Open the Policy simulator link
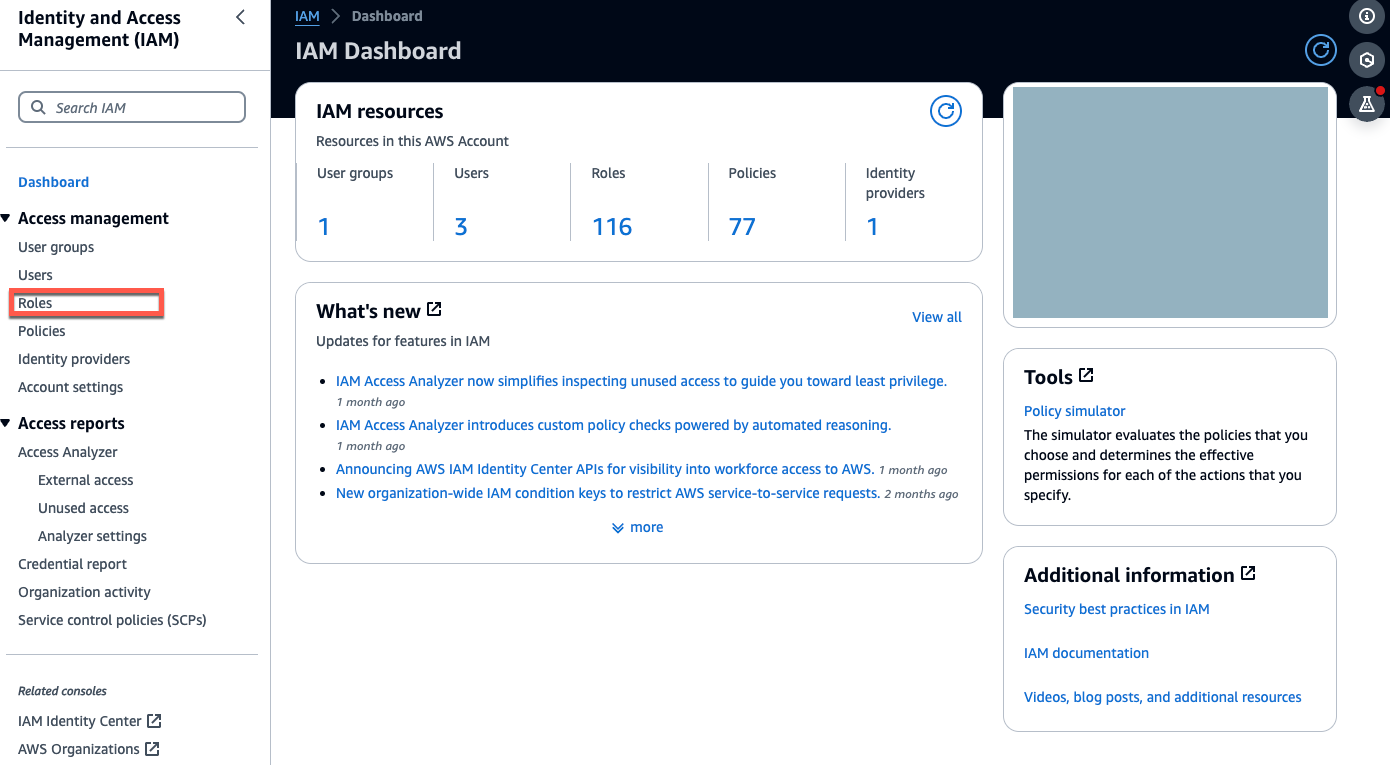This screenshot has height=765, width=1390. (x=1074, y=410)
